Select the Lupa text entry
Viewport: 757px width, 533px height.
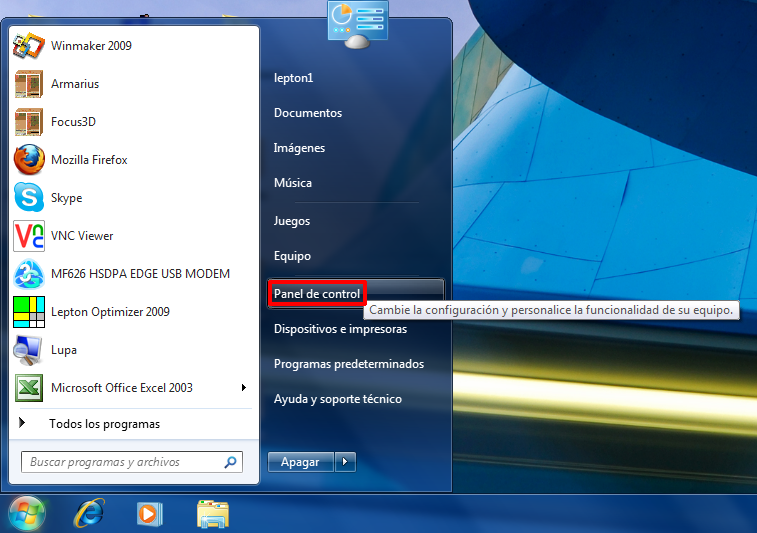click(64, 350)
